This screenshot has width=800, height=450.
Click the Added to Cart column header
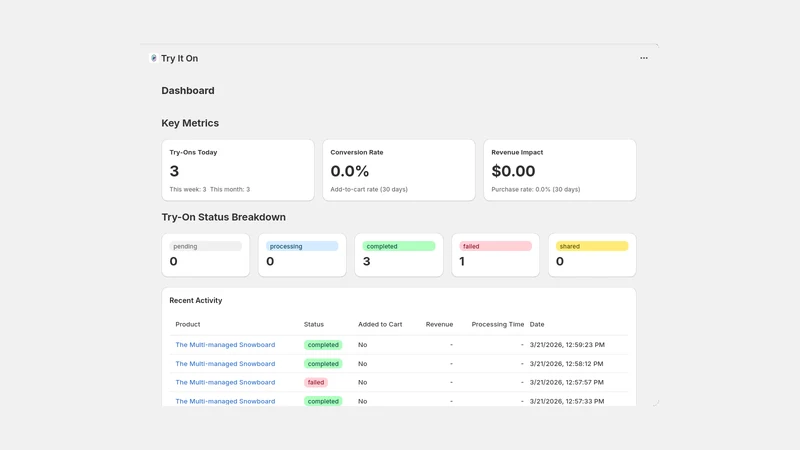(x=380, y=324)
